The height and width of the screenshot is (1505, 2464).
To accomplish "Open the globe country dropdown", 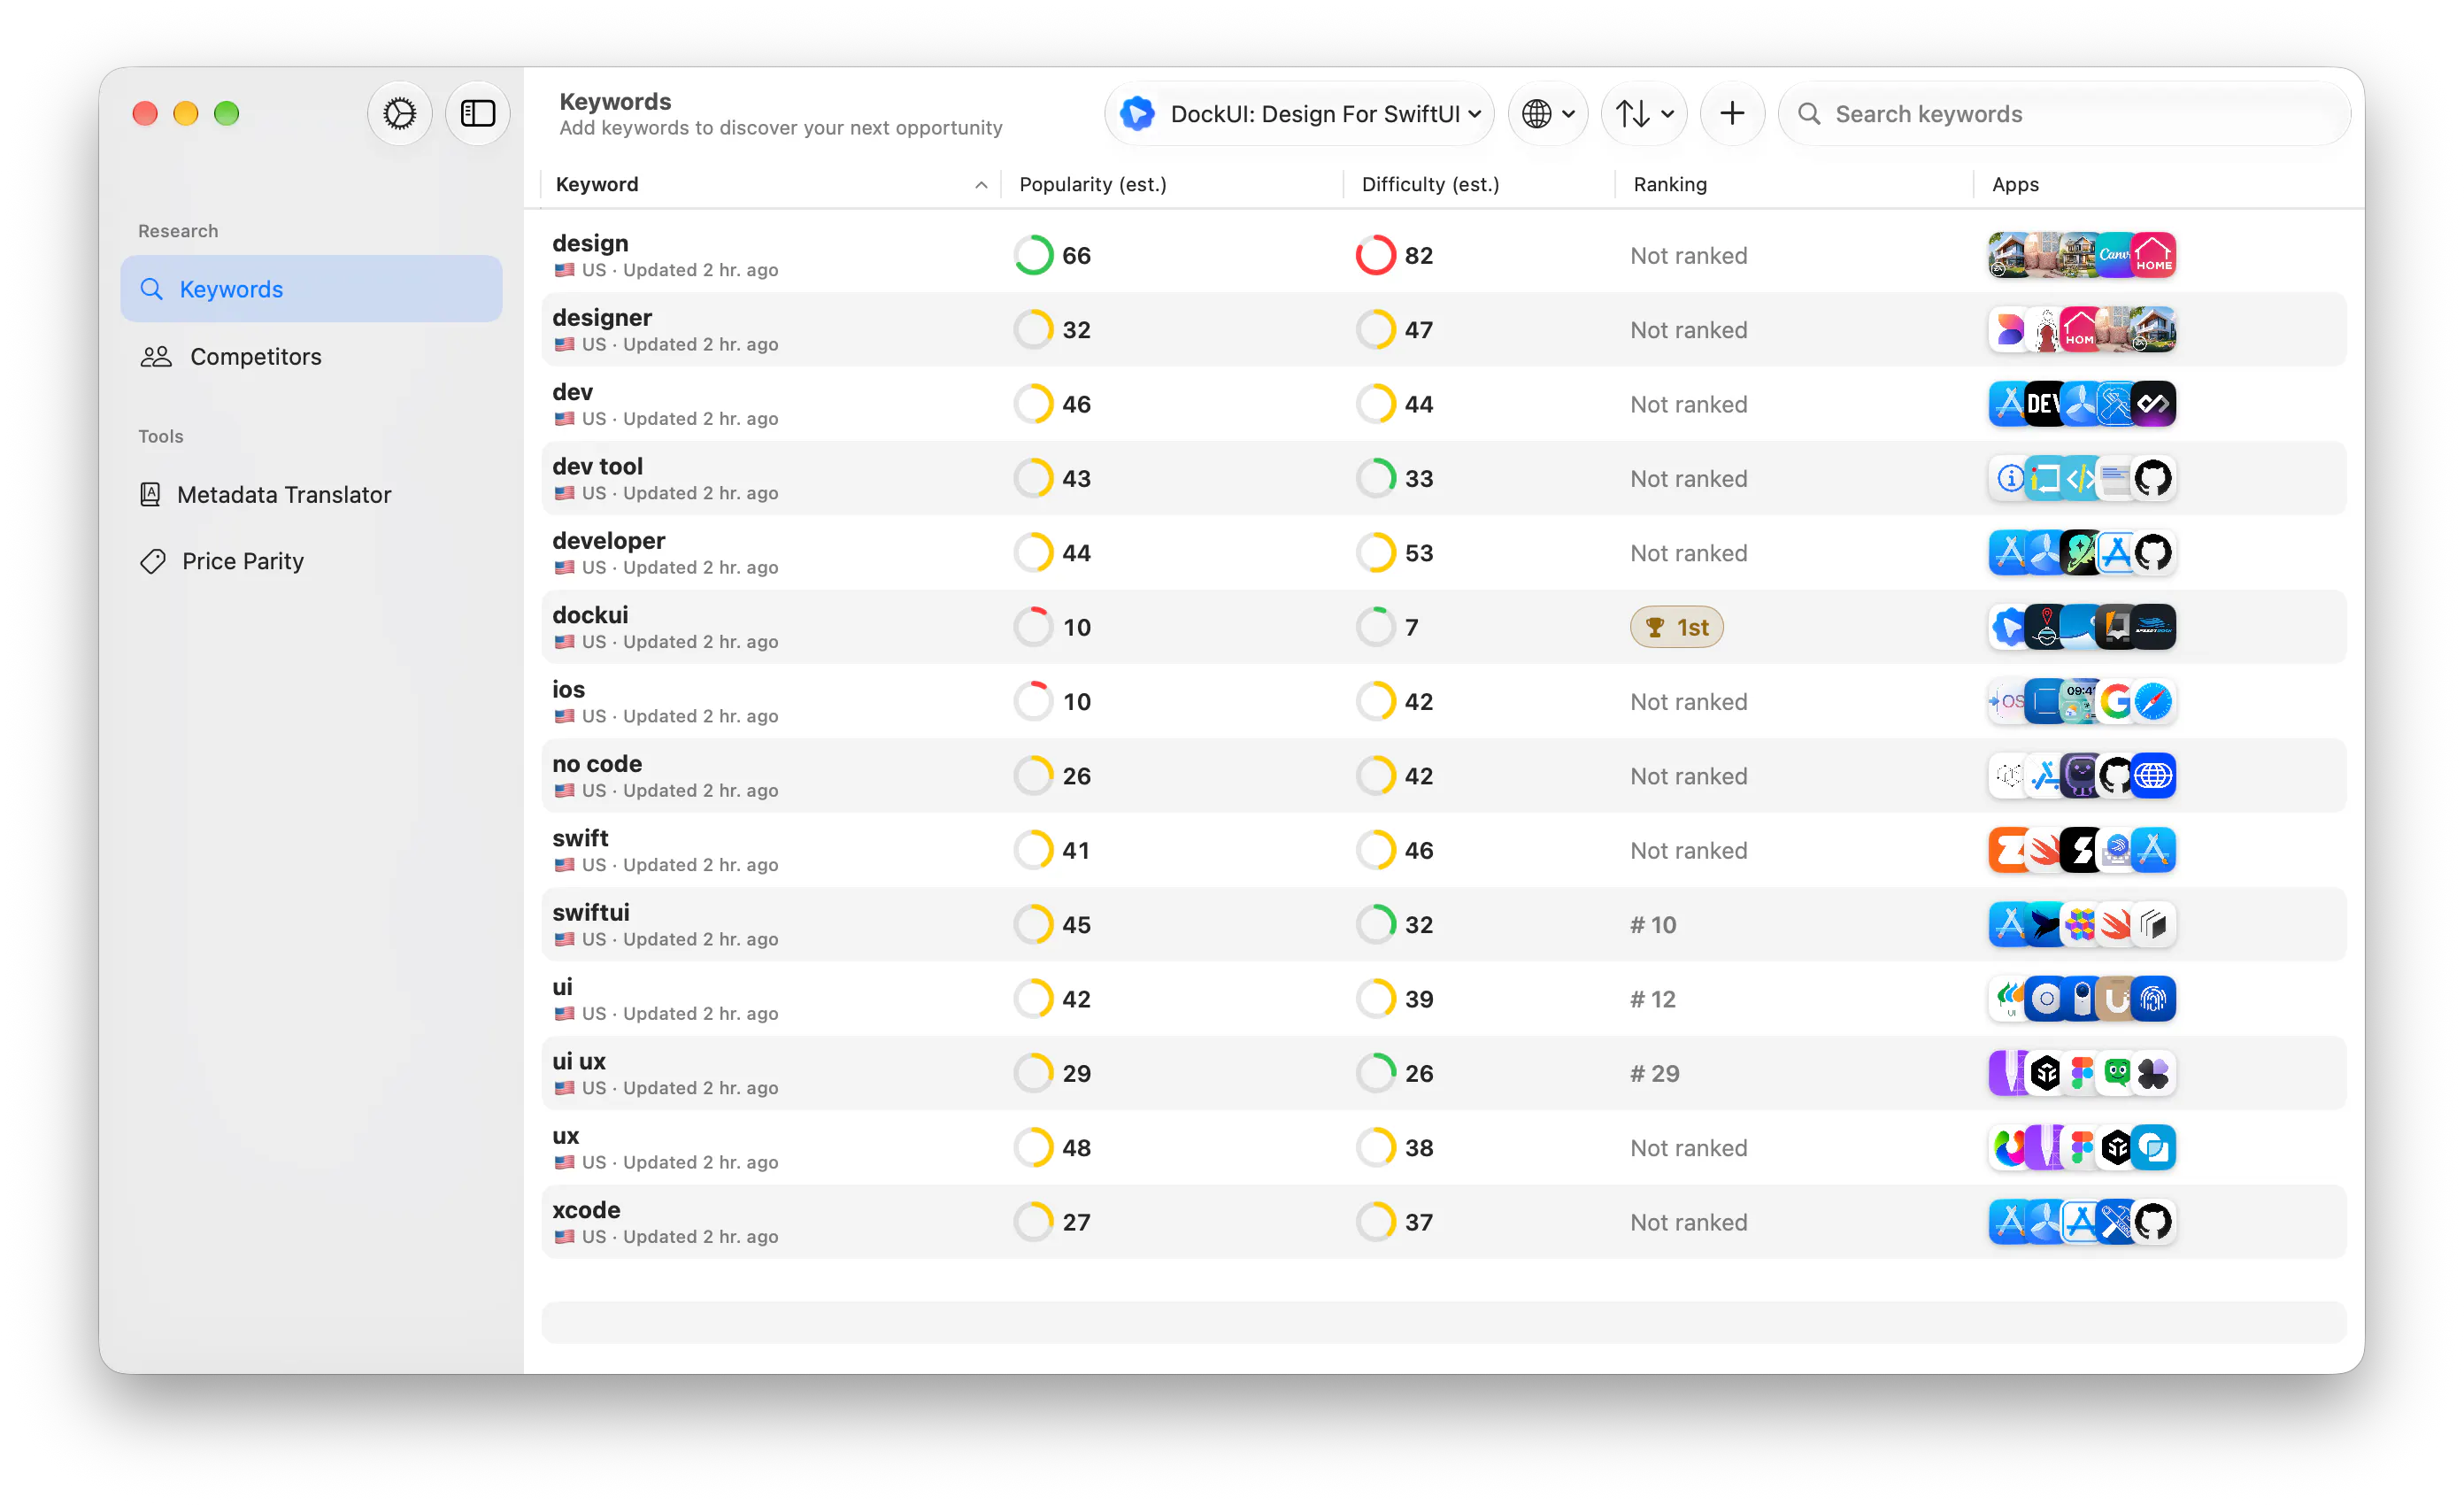I will (1547, 114).
